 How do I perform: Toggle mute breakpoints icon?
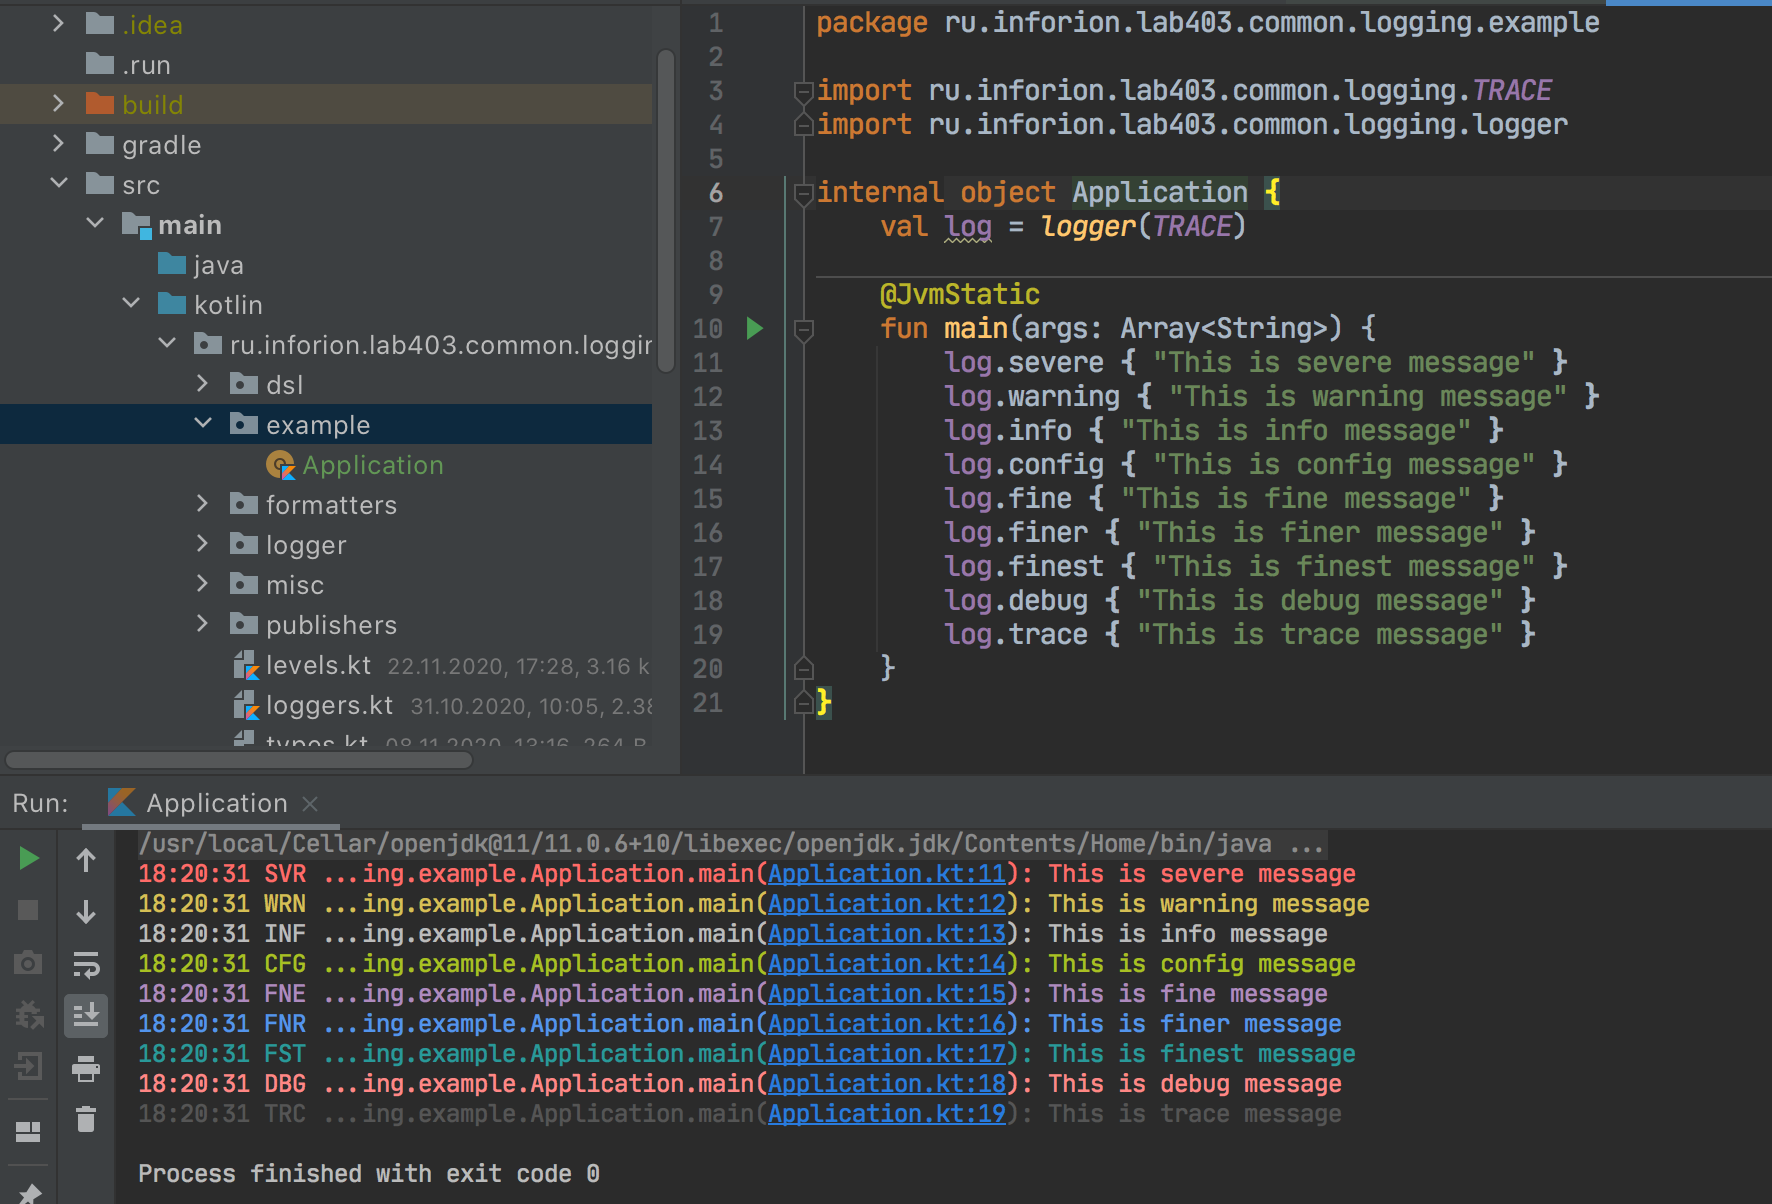28,1015
